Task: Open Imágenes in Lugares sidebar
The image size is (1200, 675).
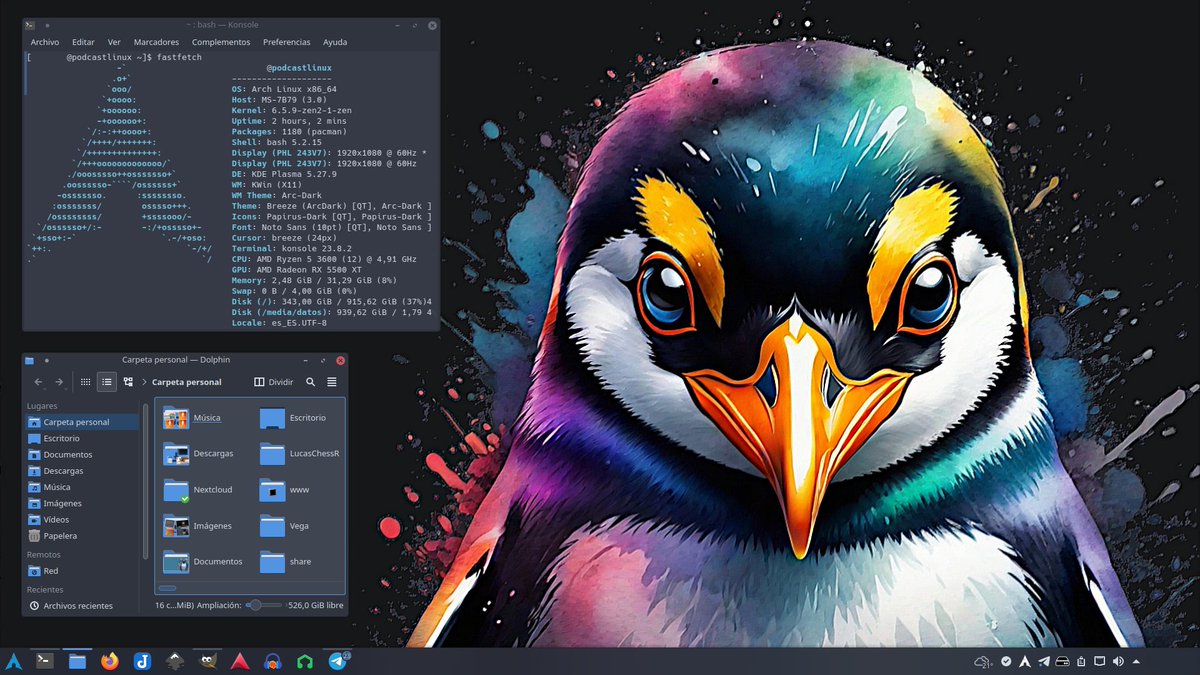Action: (x=83, y=503)
